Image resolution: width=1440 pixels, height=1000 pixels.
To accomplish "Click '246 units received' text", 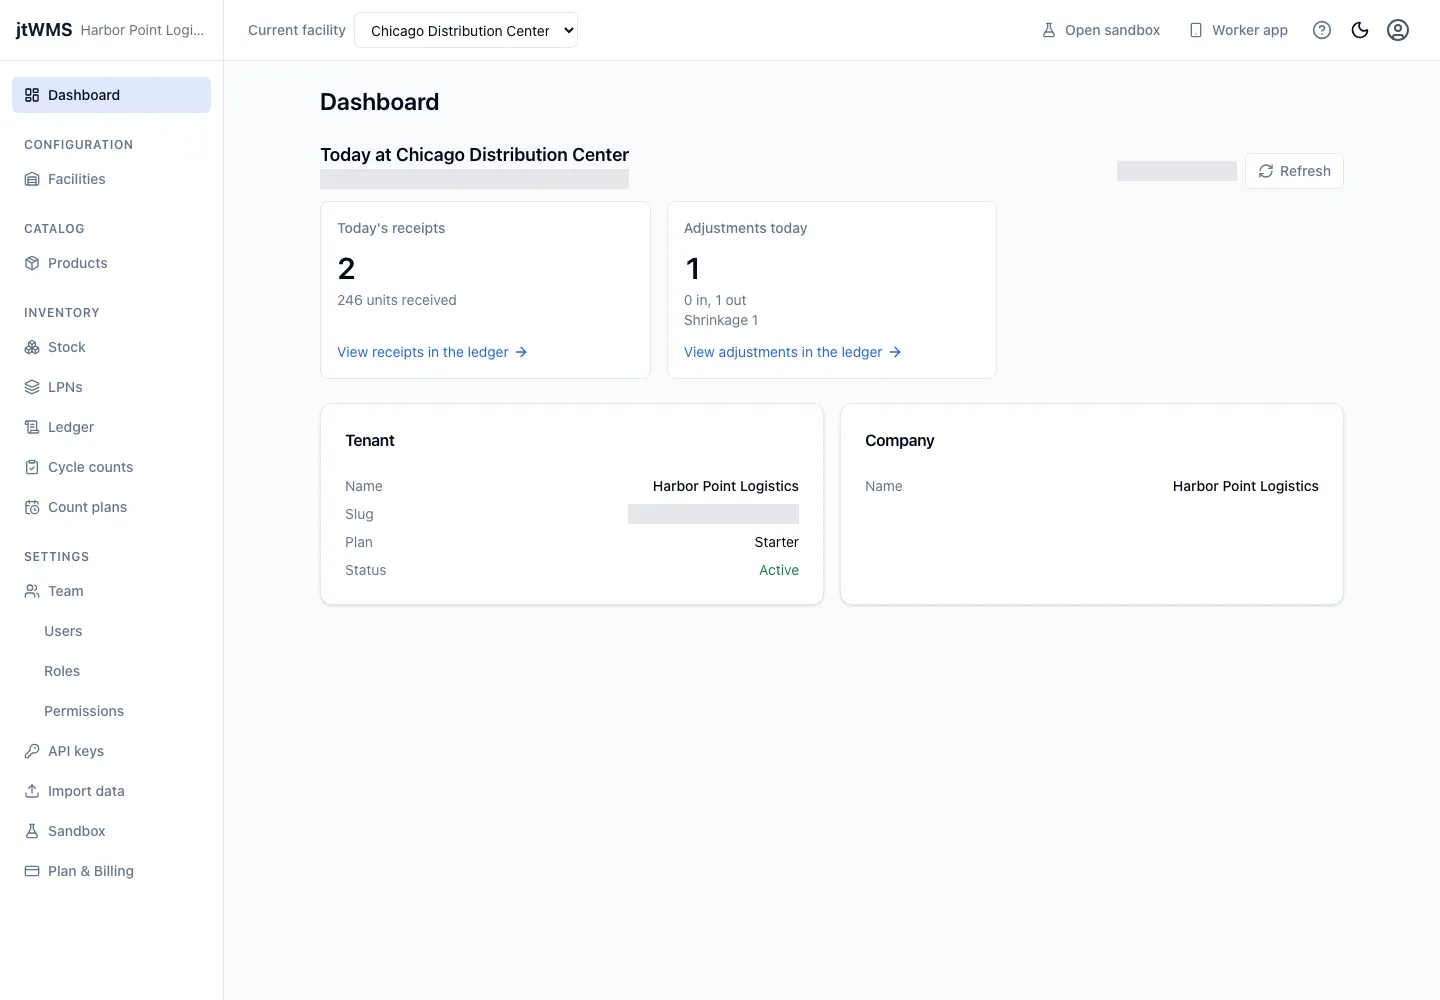I will tap(397, 300).
